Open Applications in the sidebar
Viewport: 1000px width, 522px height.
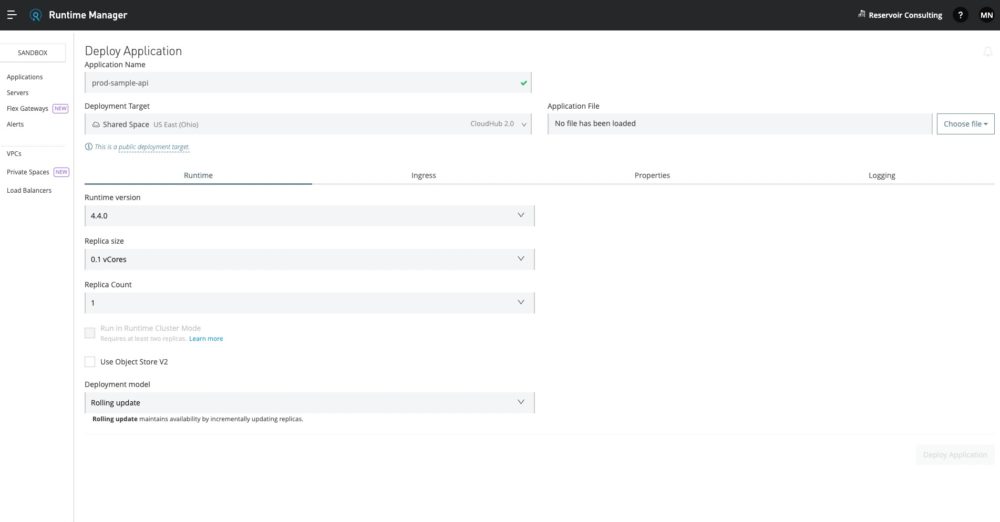click(x=25, y=77)
